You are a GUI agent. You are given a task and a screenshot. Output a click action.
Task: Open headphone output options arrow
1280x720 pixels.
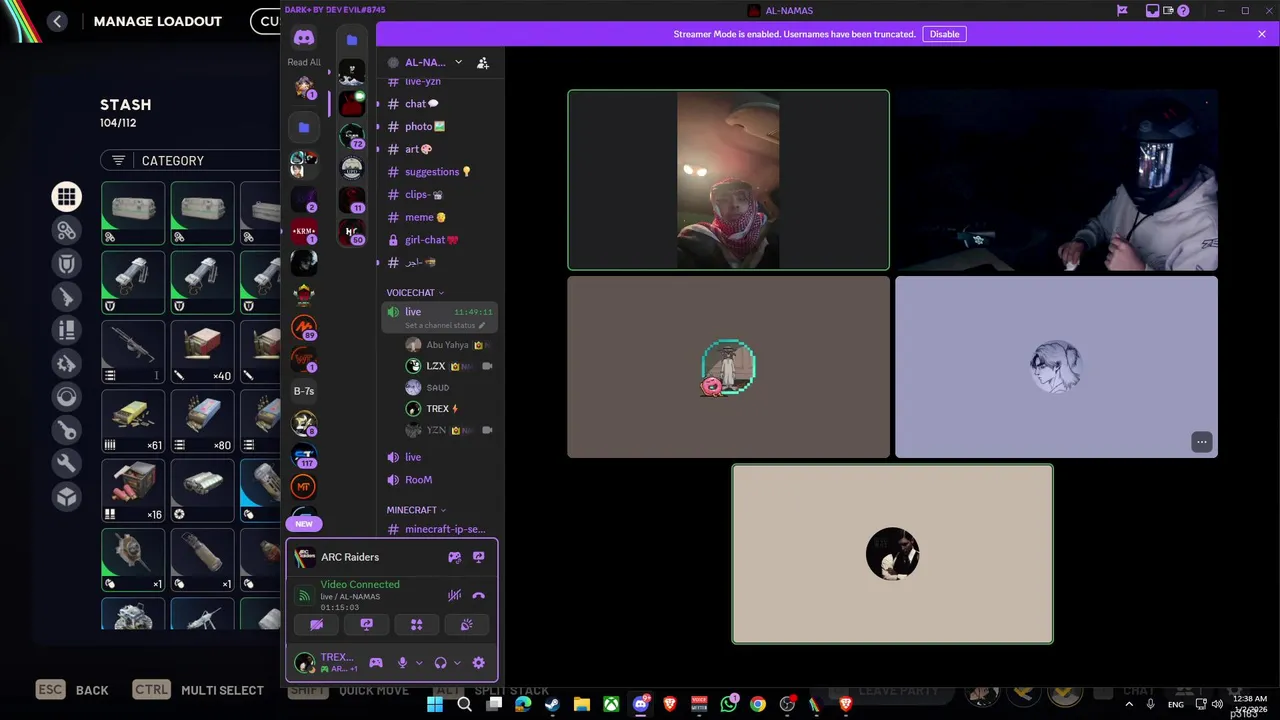[x=457, y=662]
